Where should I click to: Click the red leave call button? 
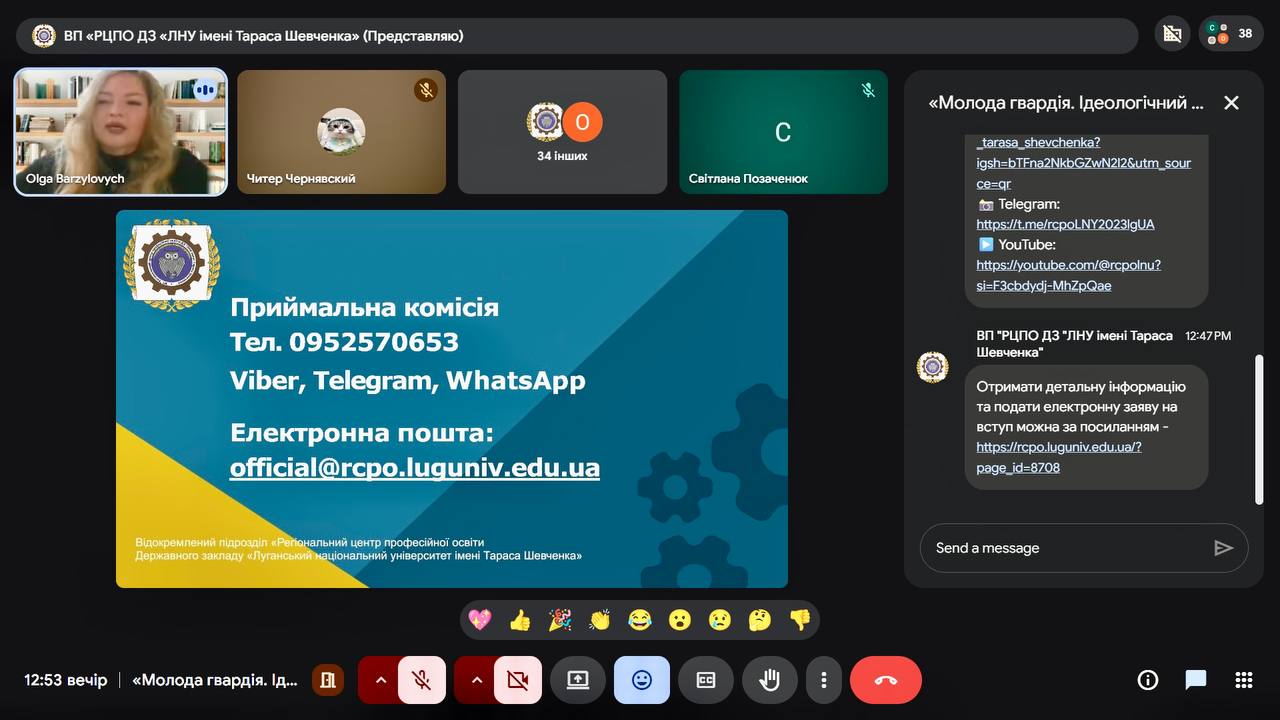click(885, 680)
